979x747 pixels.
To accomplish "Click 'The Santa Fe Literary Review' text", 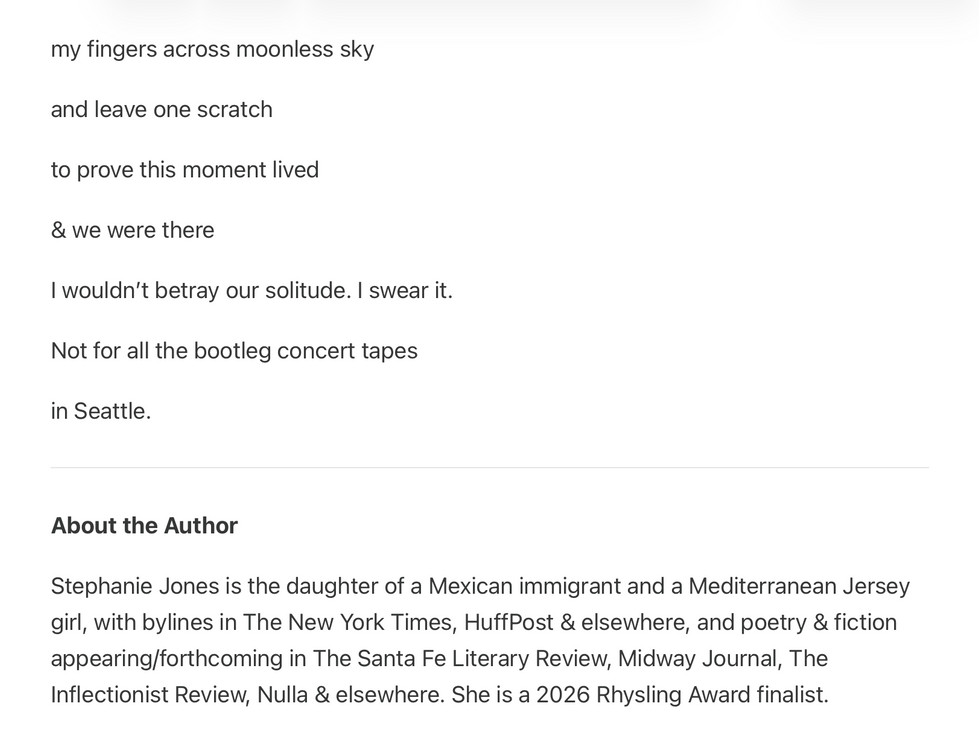I will click(x=460, y=659).
